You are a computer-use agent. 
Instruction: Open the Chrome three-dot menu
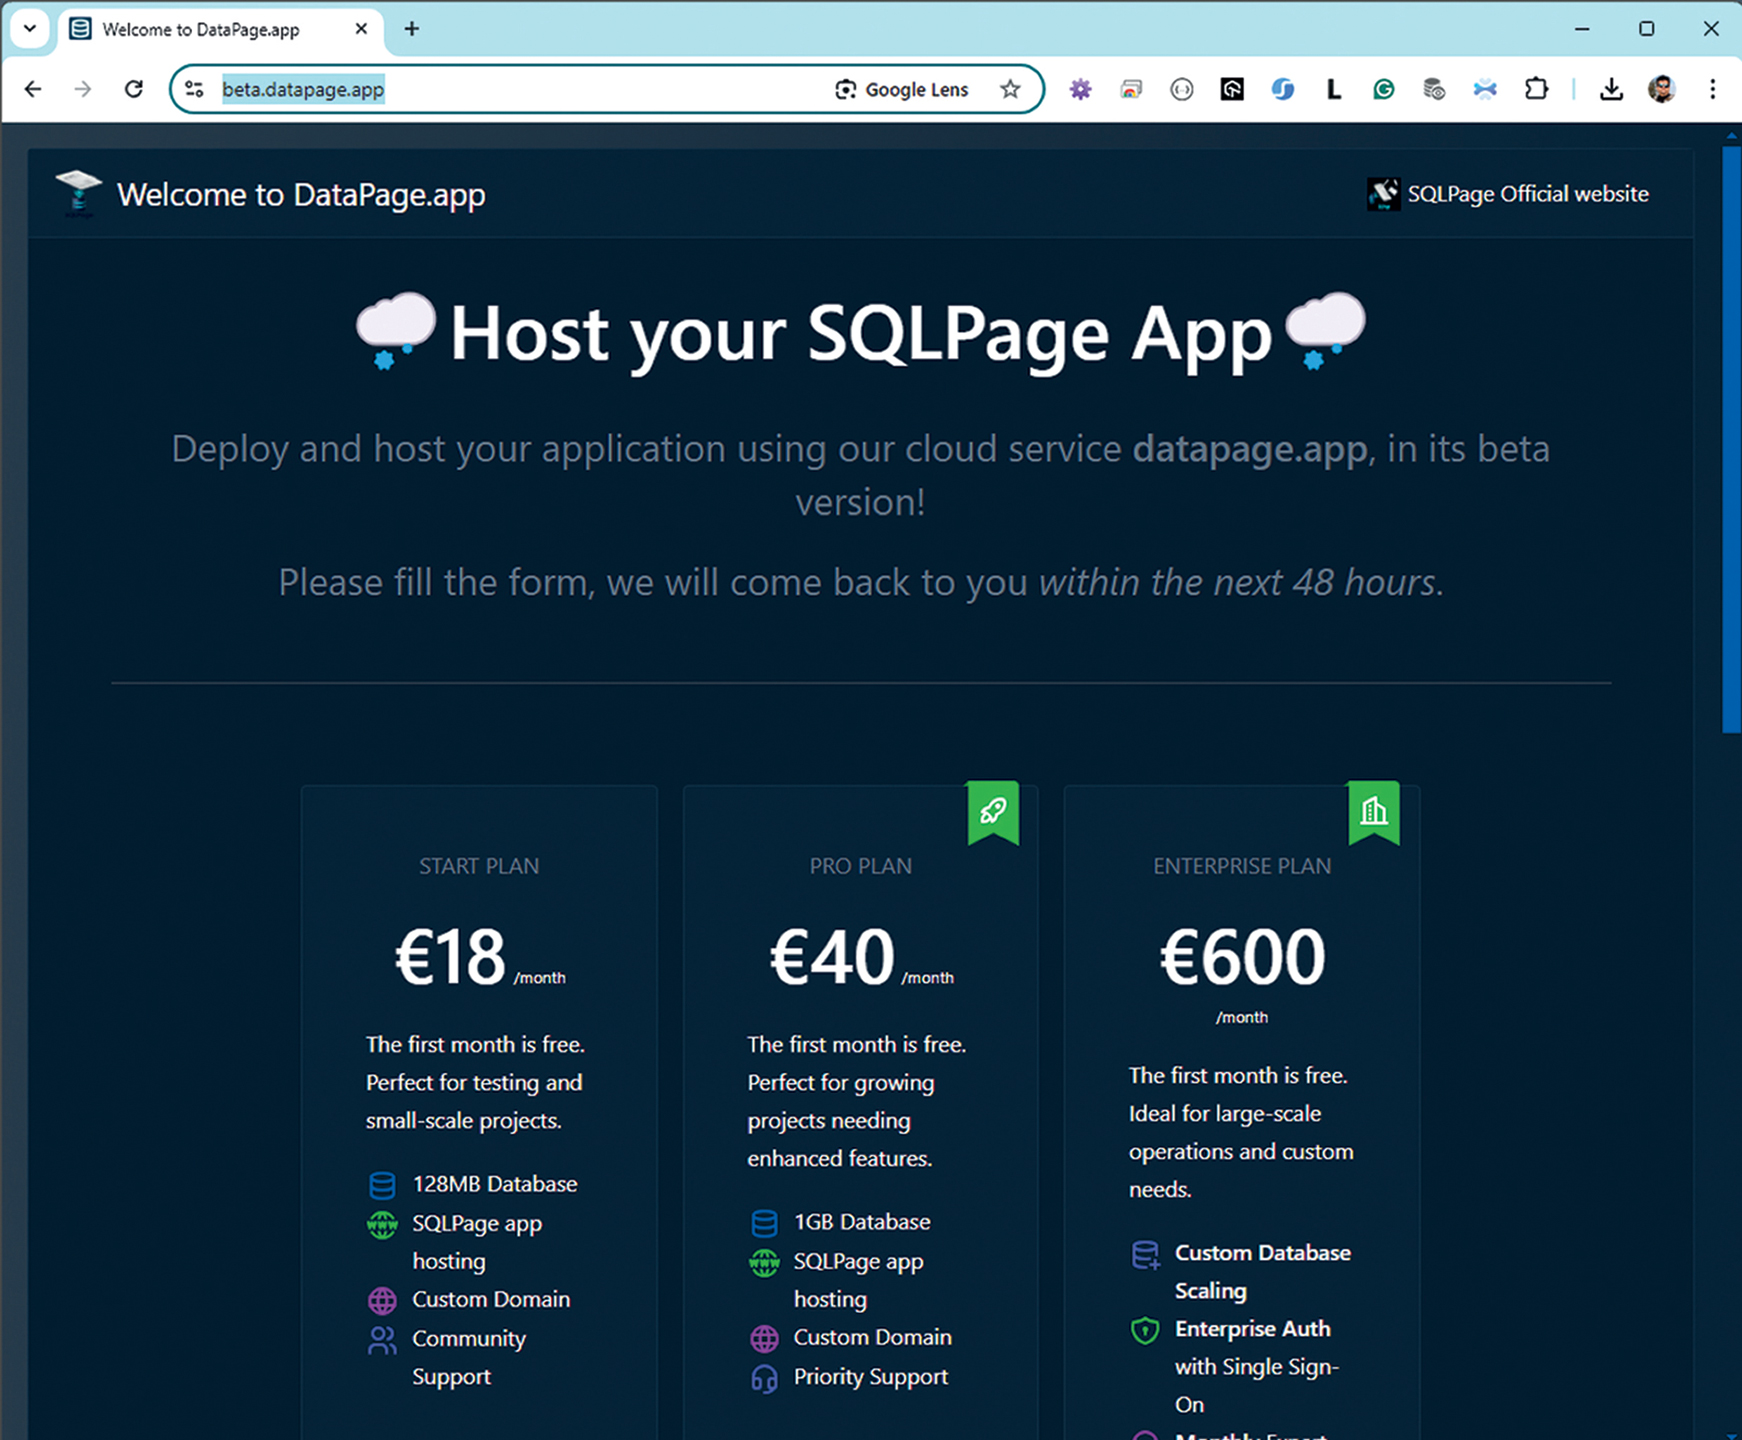click(x=1712, y=90)
